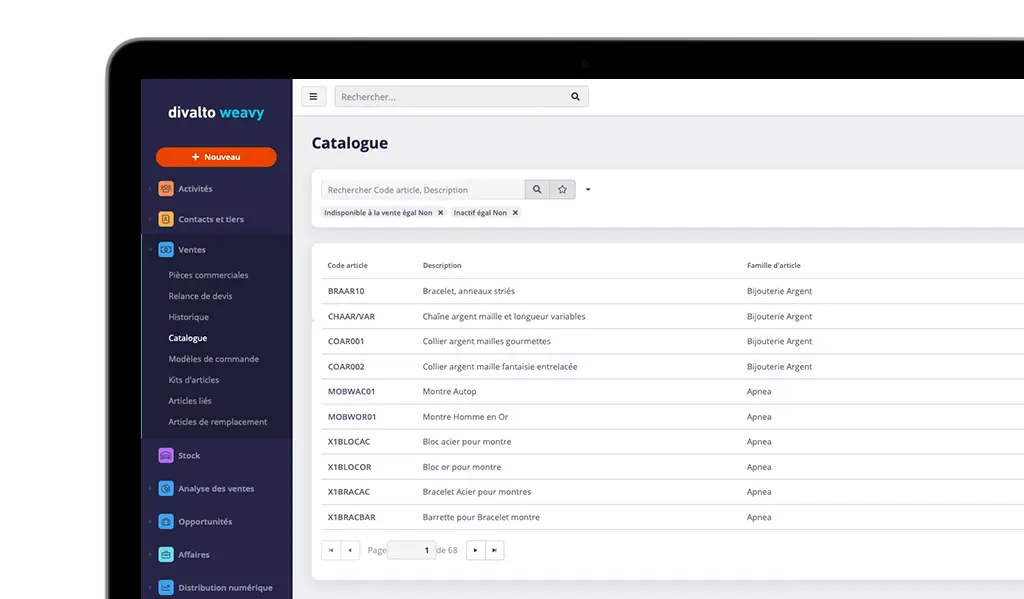The width and height of the screenshot is (1024, 599).
Task: Go to first page button
Action: pyautogui.click(x=331, y=550)
